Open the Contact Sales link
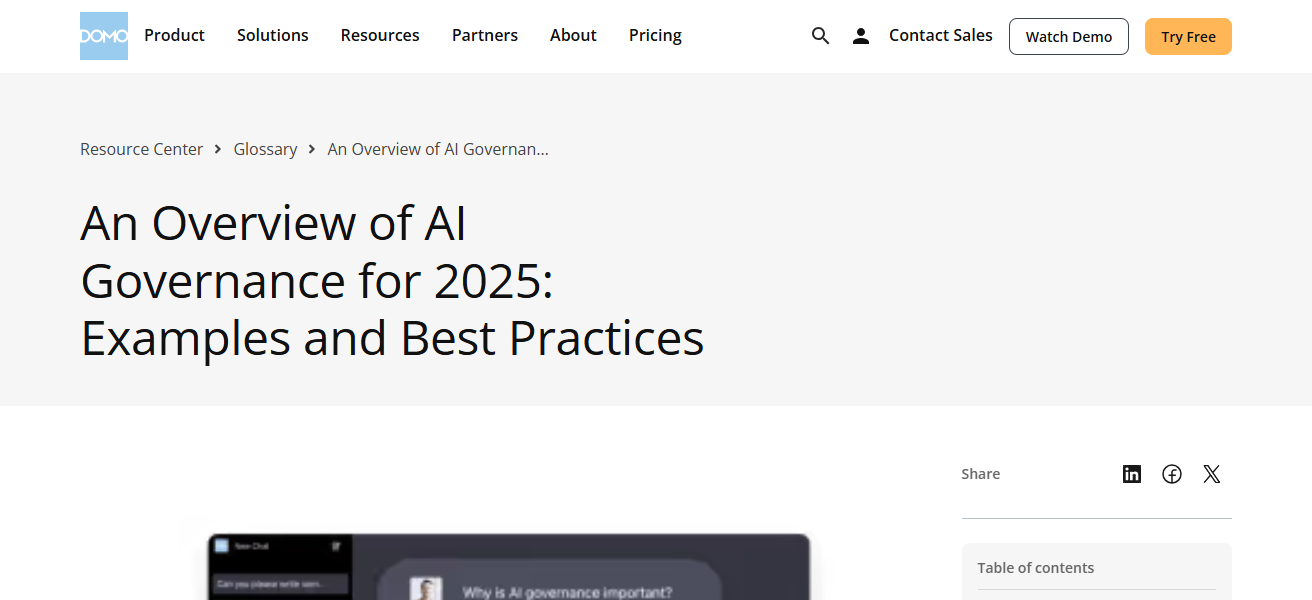The image size is (1312, 600). (940, 35)
